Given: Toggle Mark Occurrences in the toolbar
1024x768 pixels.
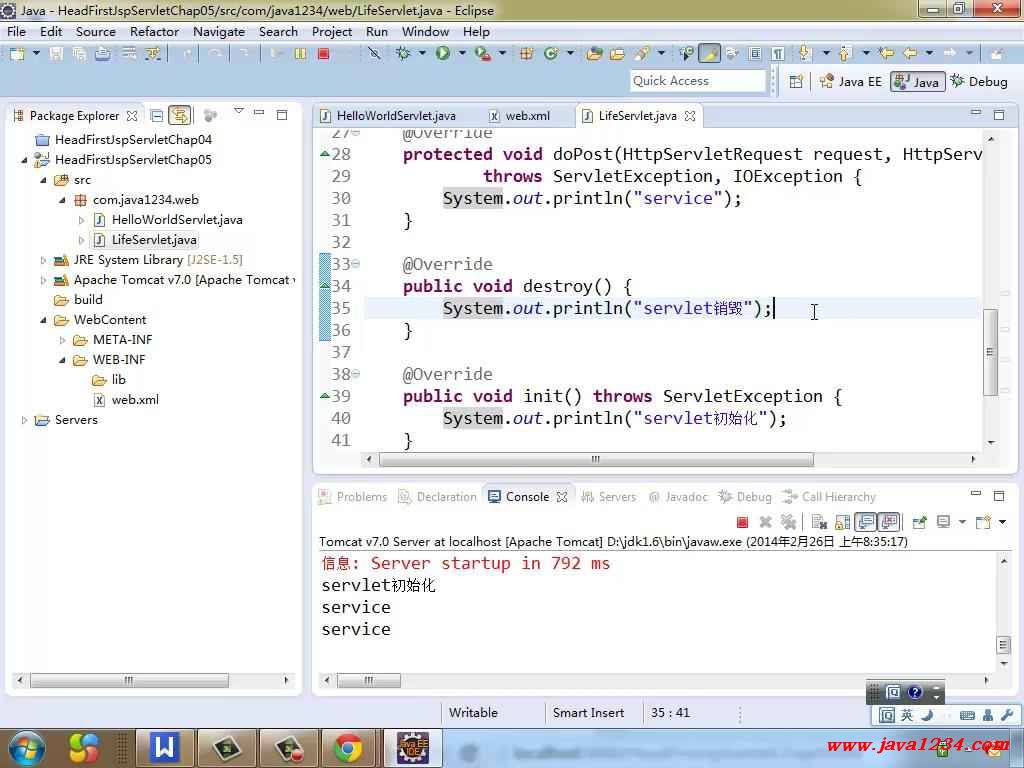Looking at the screenshot, I should (x=709, y=54).
